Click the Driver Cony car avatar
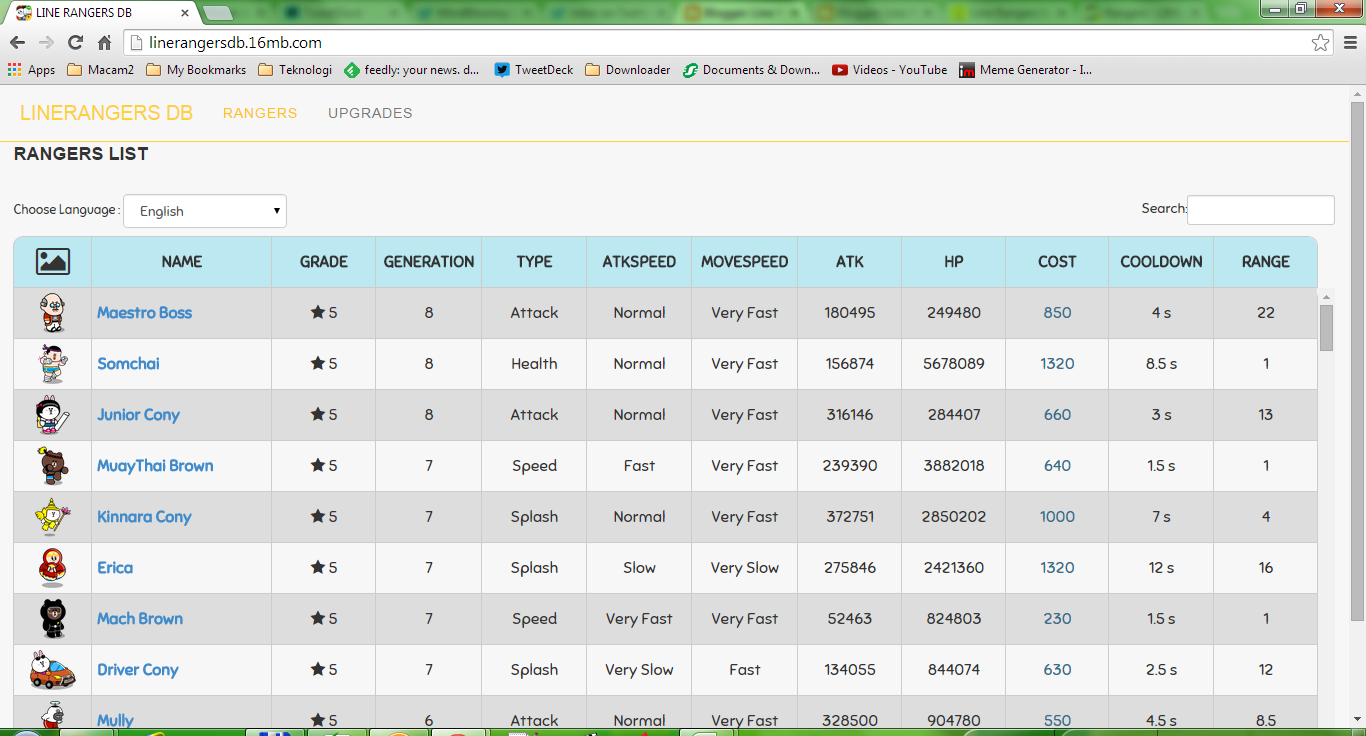 click(52, 670)
